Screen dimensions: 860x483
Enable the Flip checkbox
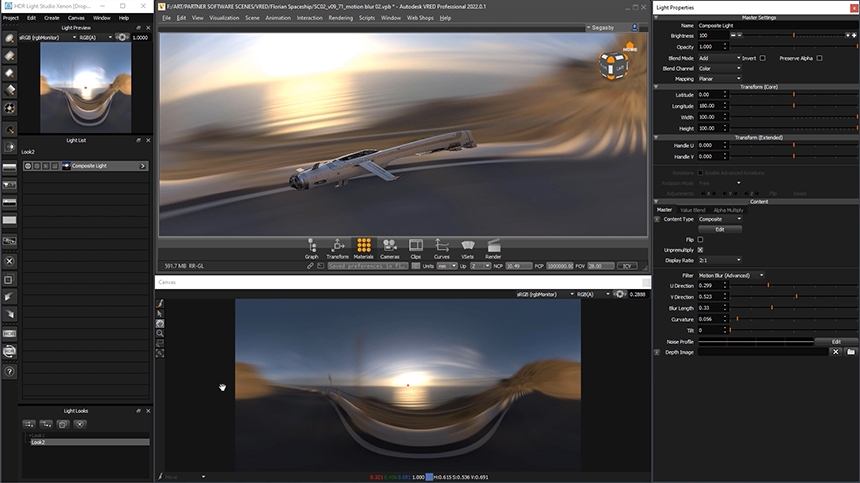[x=700, y=240]
